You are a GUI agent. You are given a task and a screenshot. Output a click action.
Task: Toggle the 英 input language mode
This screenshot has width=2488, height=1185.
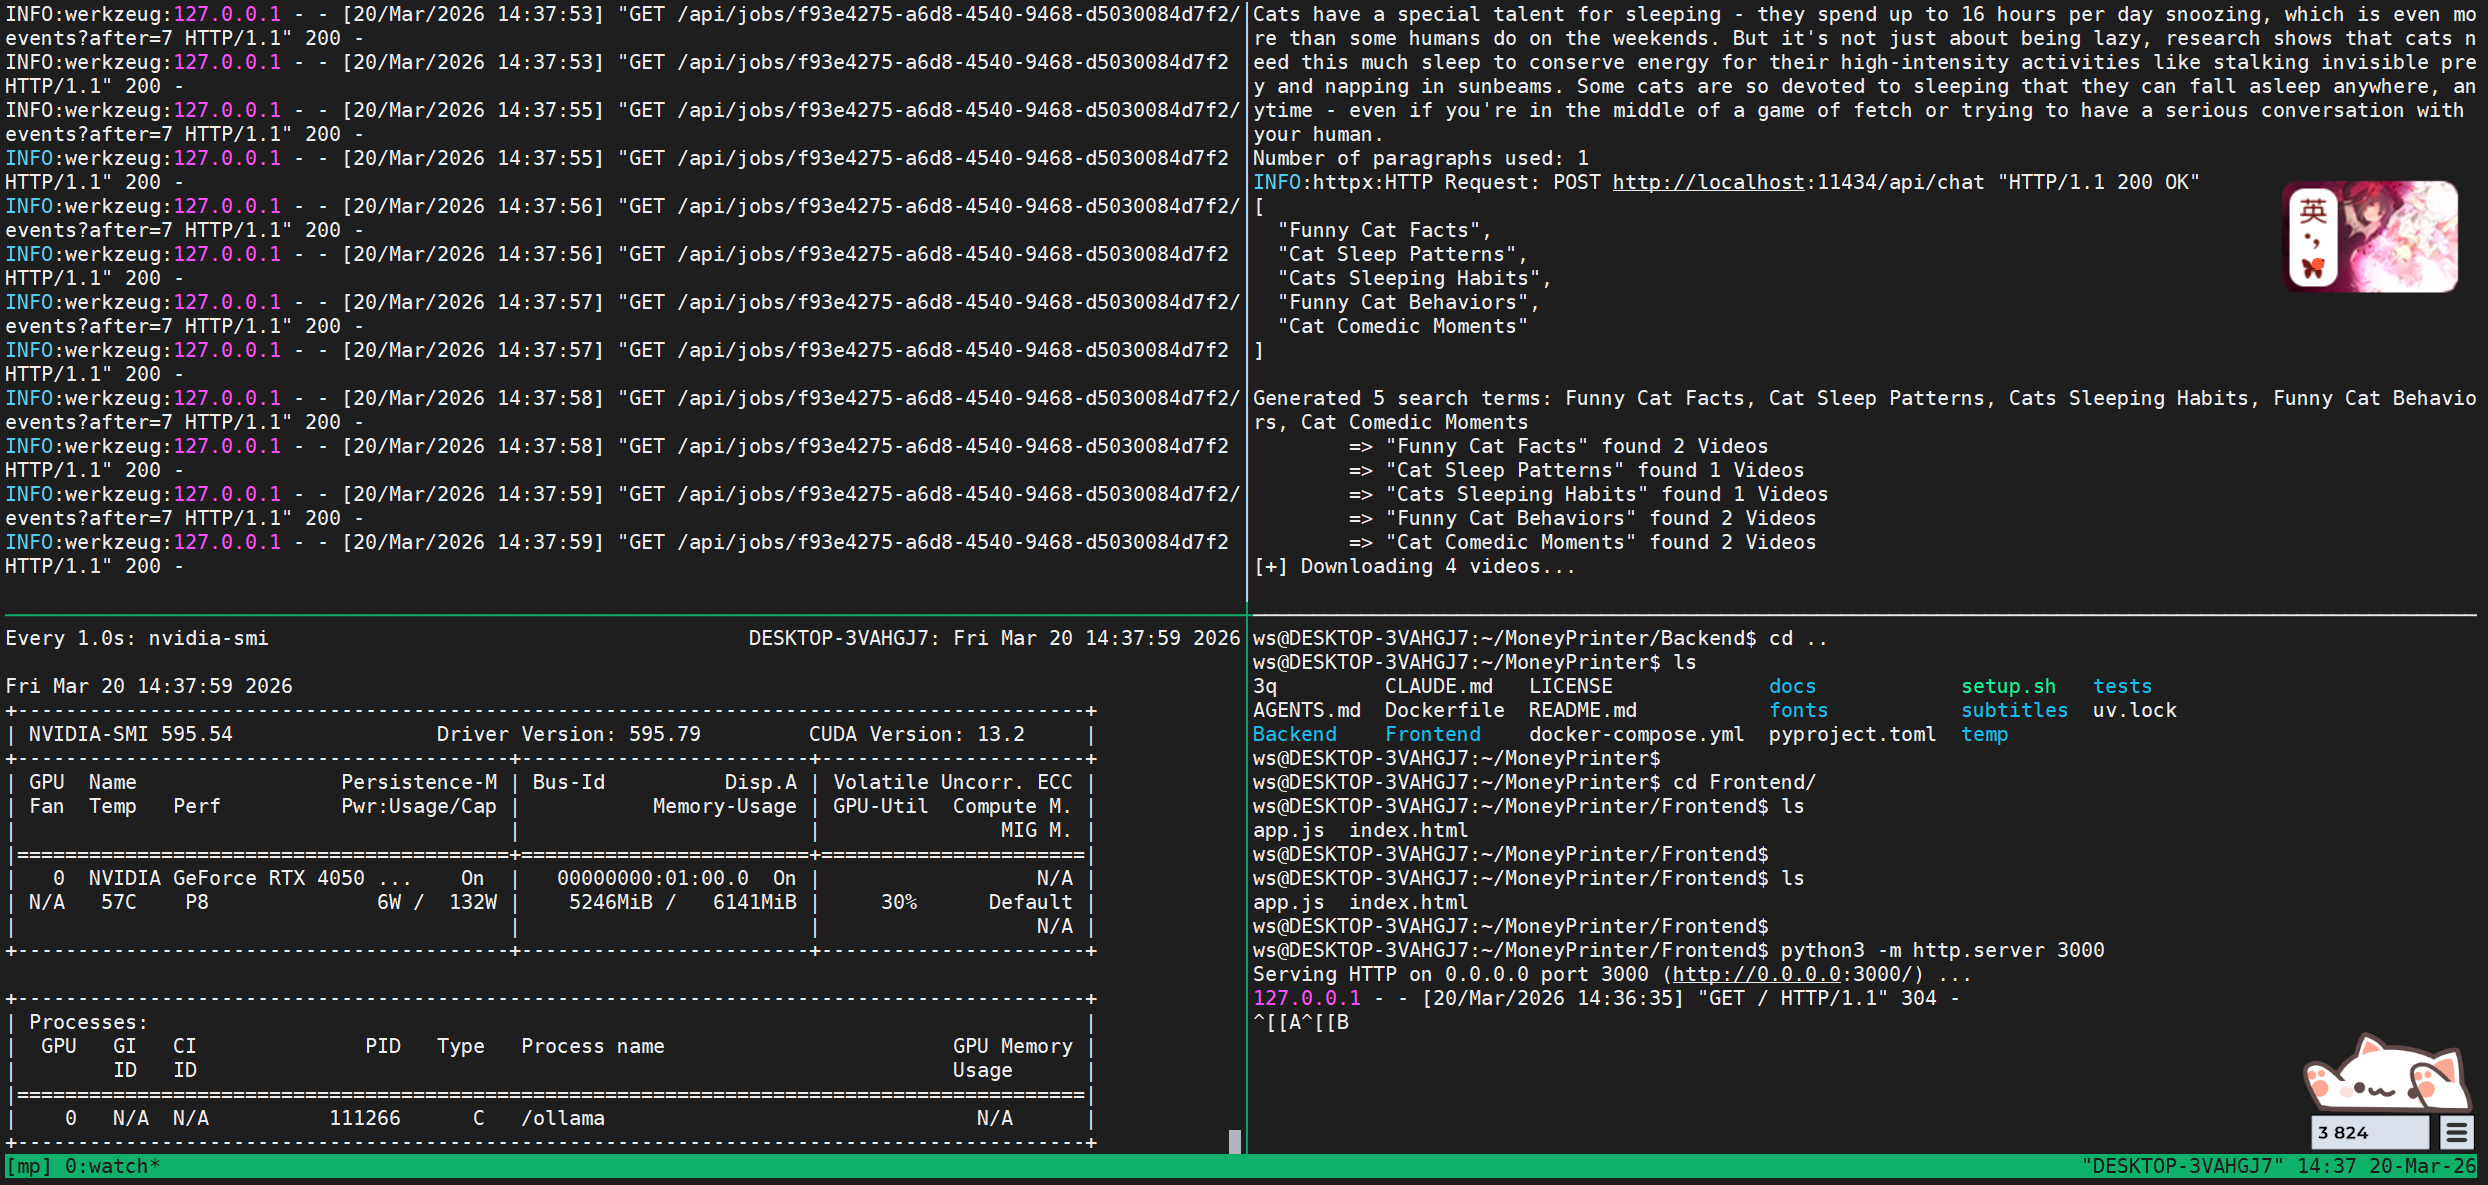coord(2313,210)
